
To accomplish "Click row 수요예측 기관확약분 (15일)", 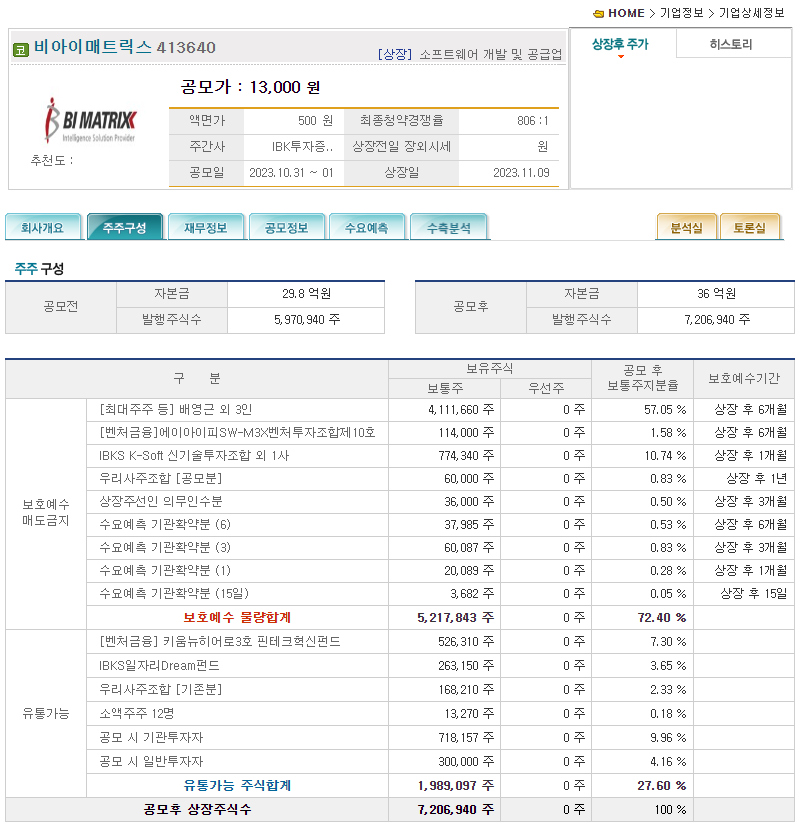I will point(174,593).
